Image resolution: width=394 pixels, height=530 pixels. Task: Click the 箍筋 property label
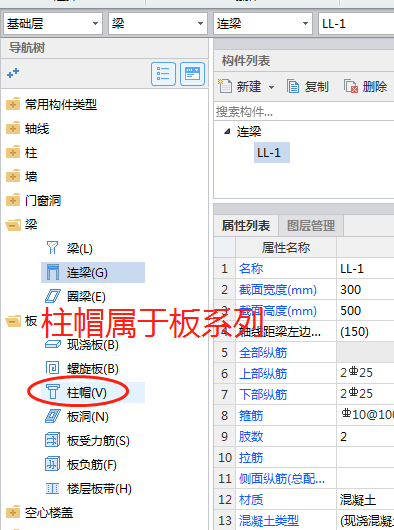pos(251,415)
